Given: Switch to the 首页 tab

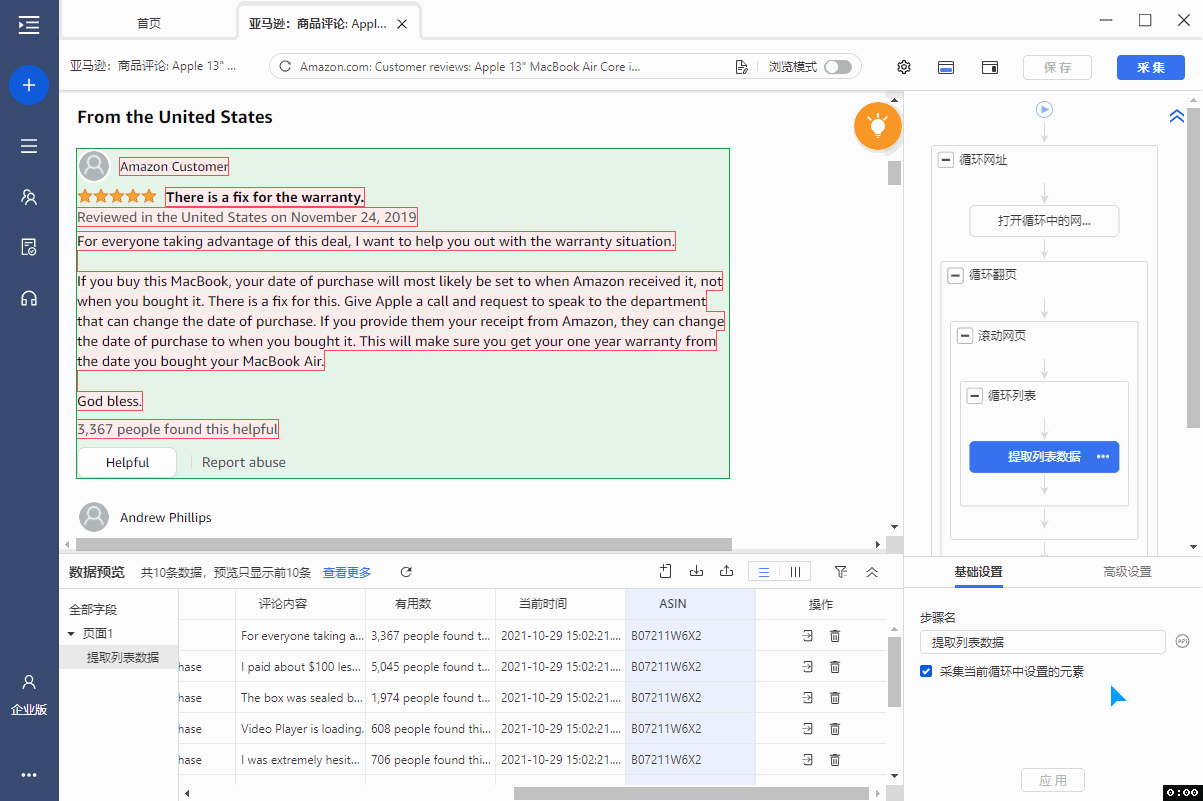Looking at the screenshot, I should coord(149,23).
